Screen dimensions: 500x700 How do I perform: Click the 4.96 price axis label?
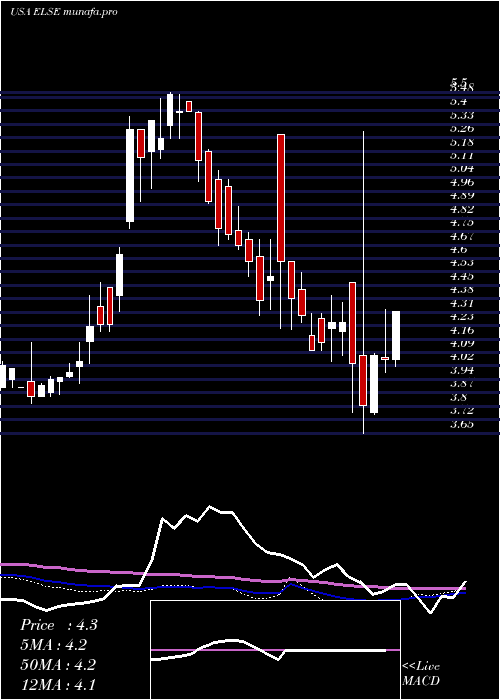tap(462, 182)
